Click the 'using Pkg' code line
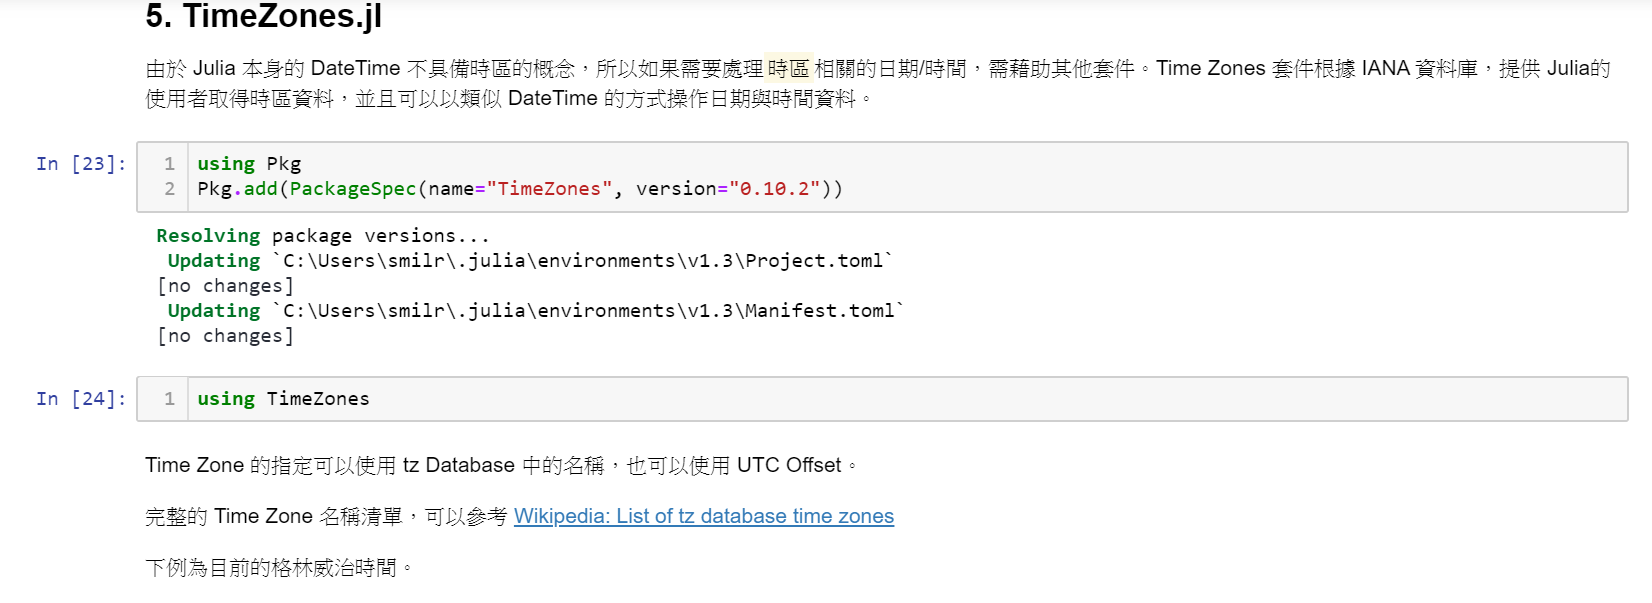Image resolution: width=1652 pixels, height=603 pixels. (x=249, y=164)
